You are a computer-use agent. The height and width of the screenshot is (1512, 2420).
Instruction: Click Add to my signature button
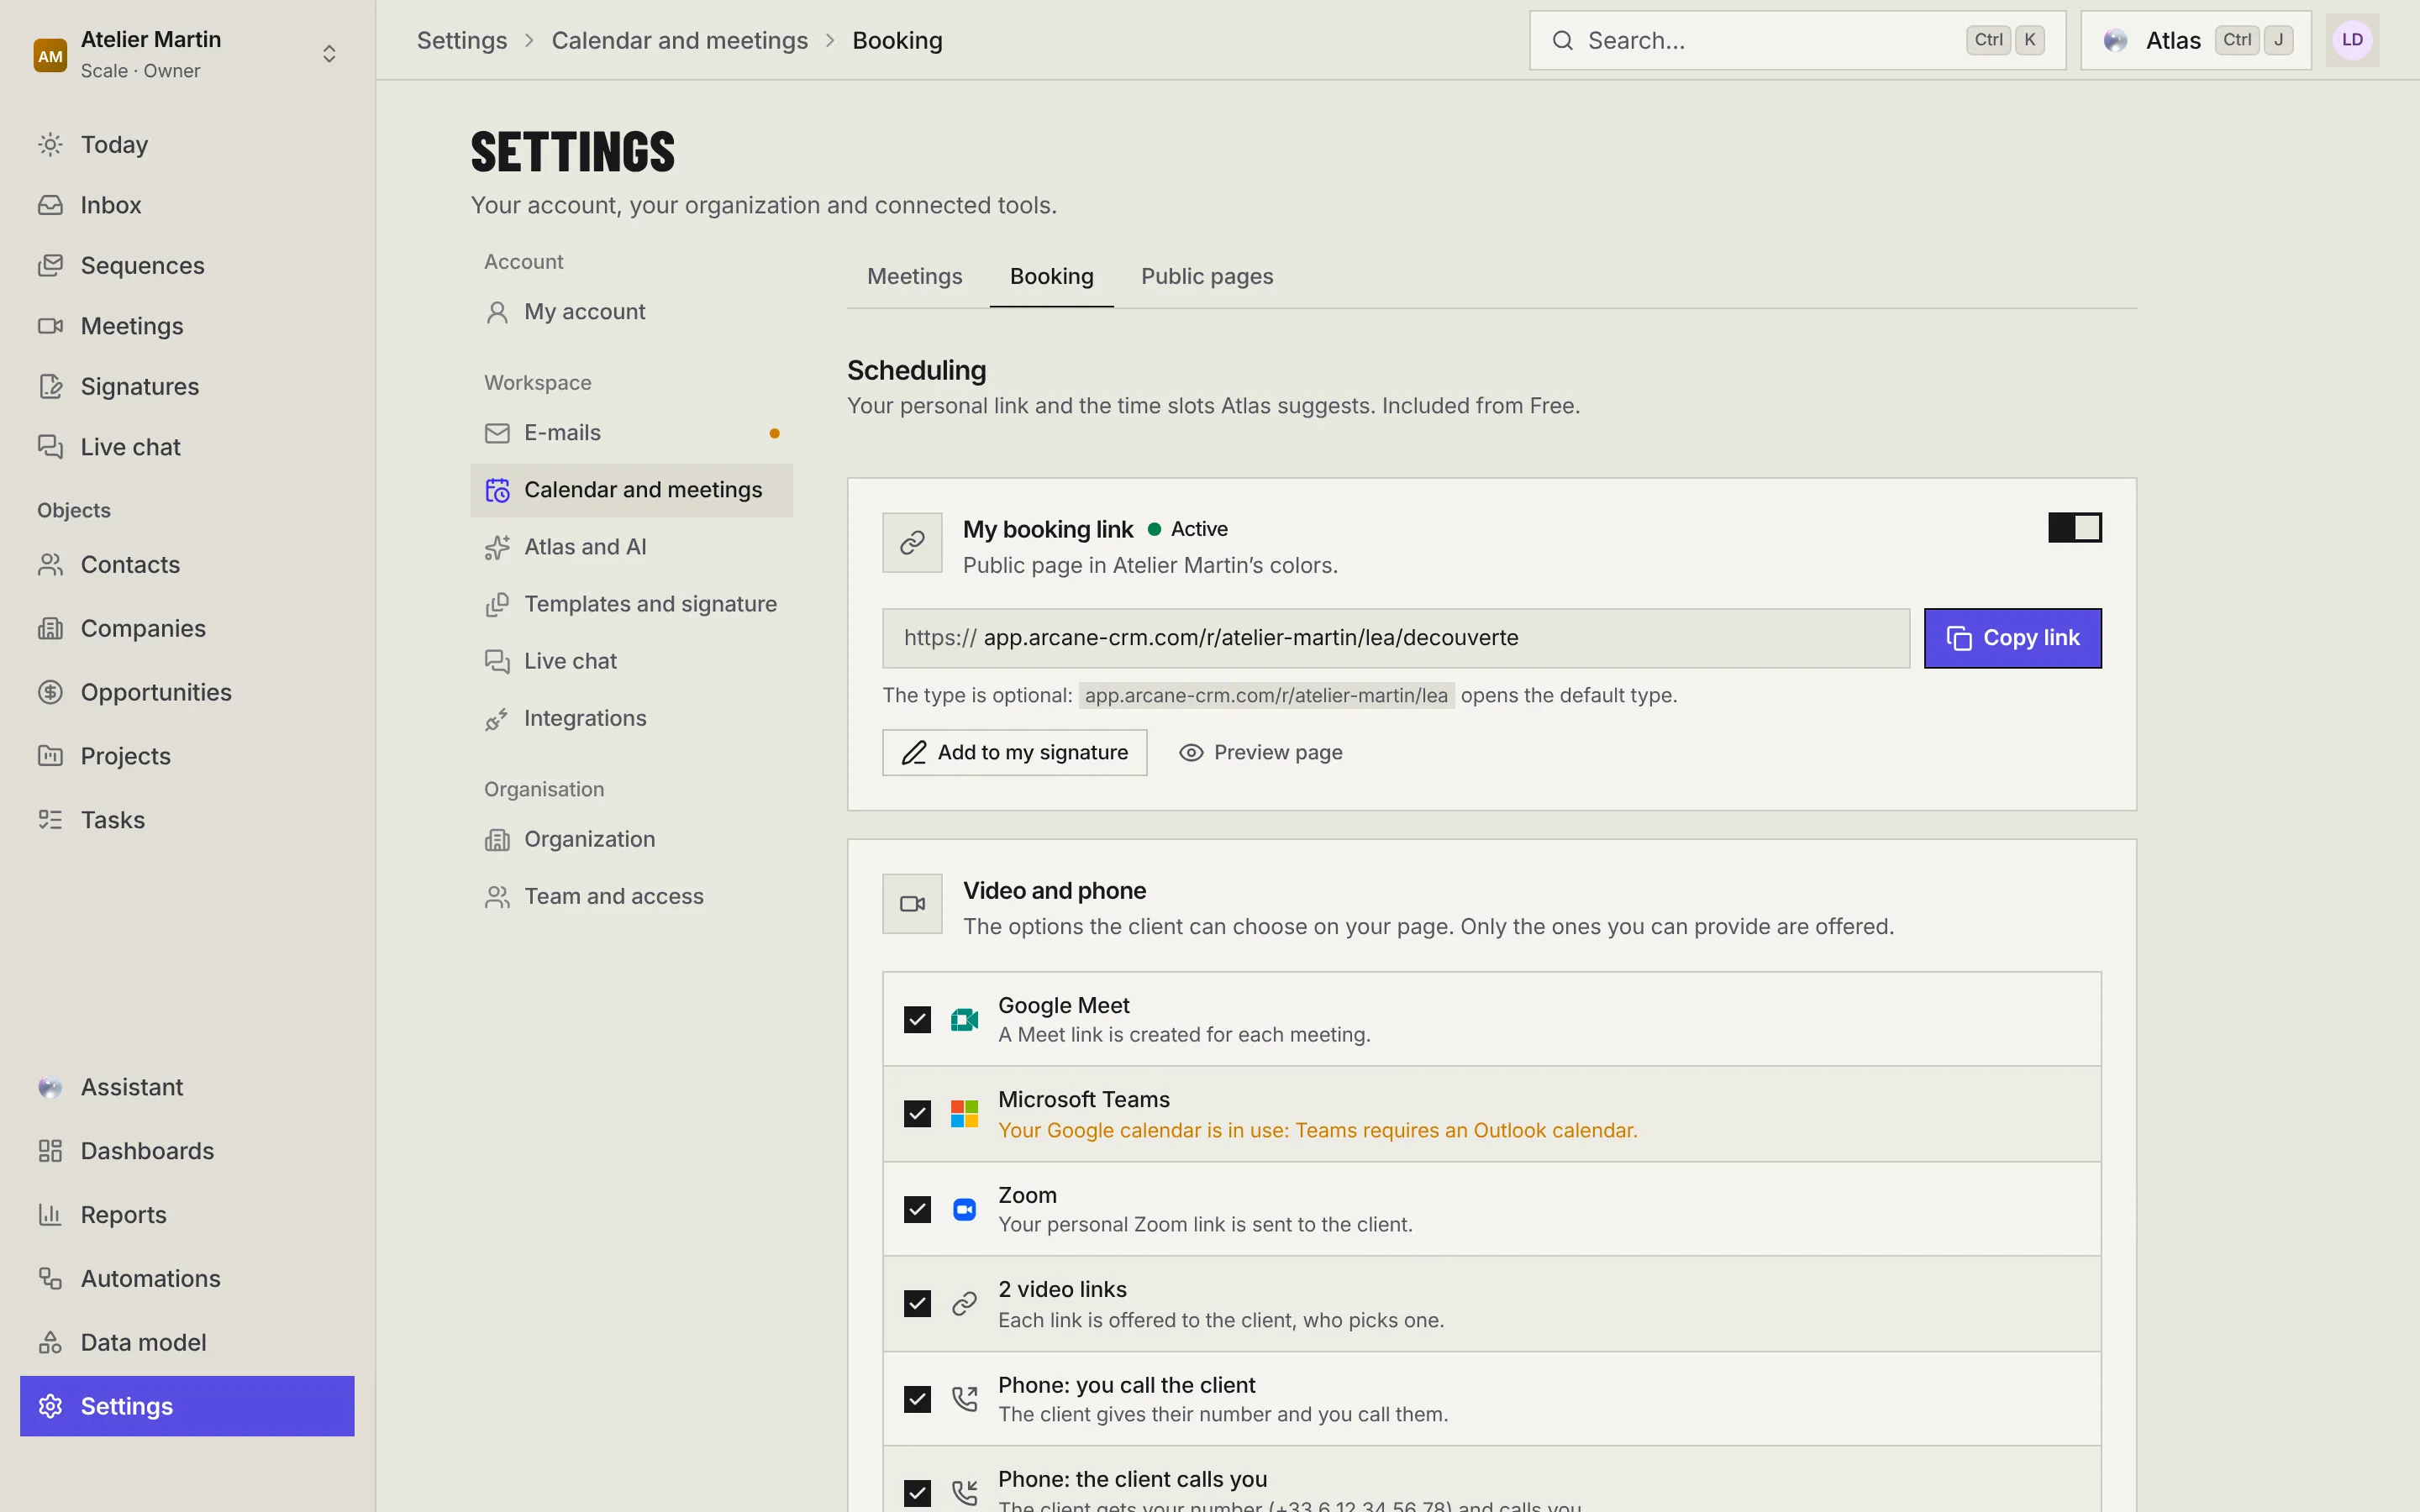(1014, 752)
